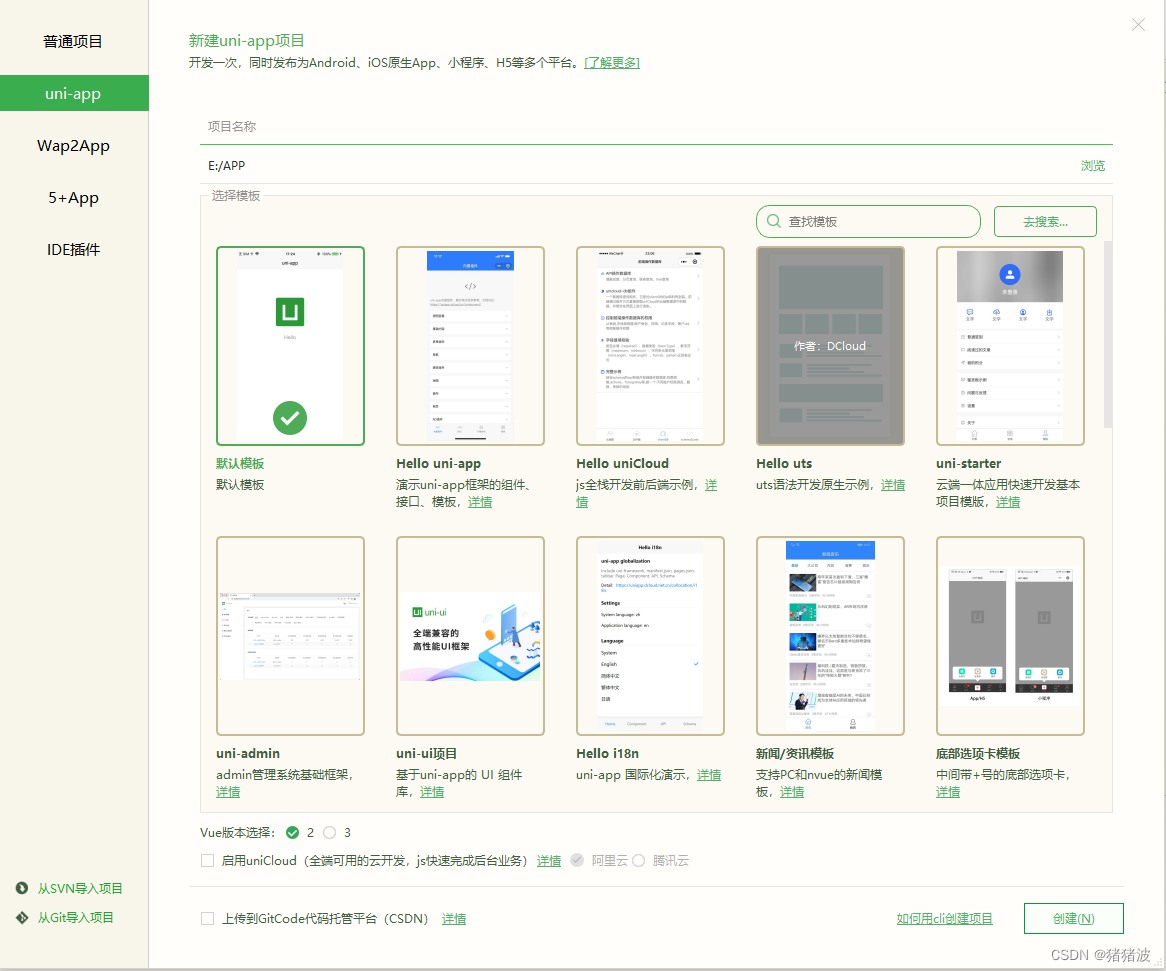Select the uni-ui项目 template thumbnail
Image resolution: width=1166 pixels, height=971 pixels.
point(470,636)
